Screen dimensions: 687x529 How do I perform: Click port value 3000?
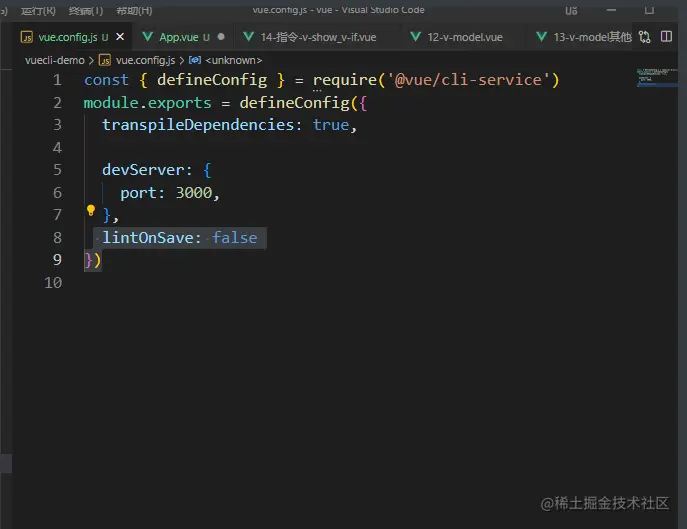click(194, 193)
